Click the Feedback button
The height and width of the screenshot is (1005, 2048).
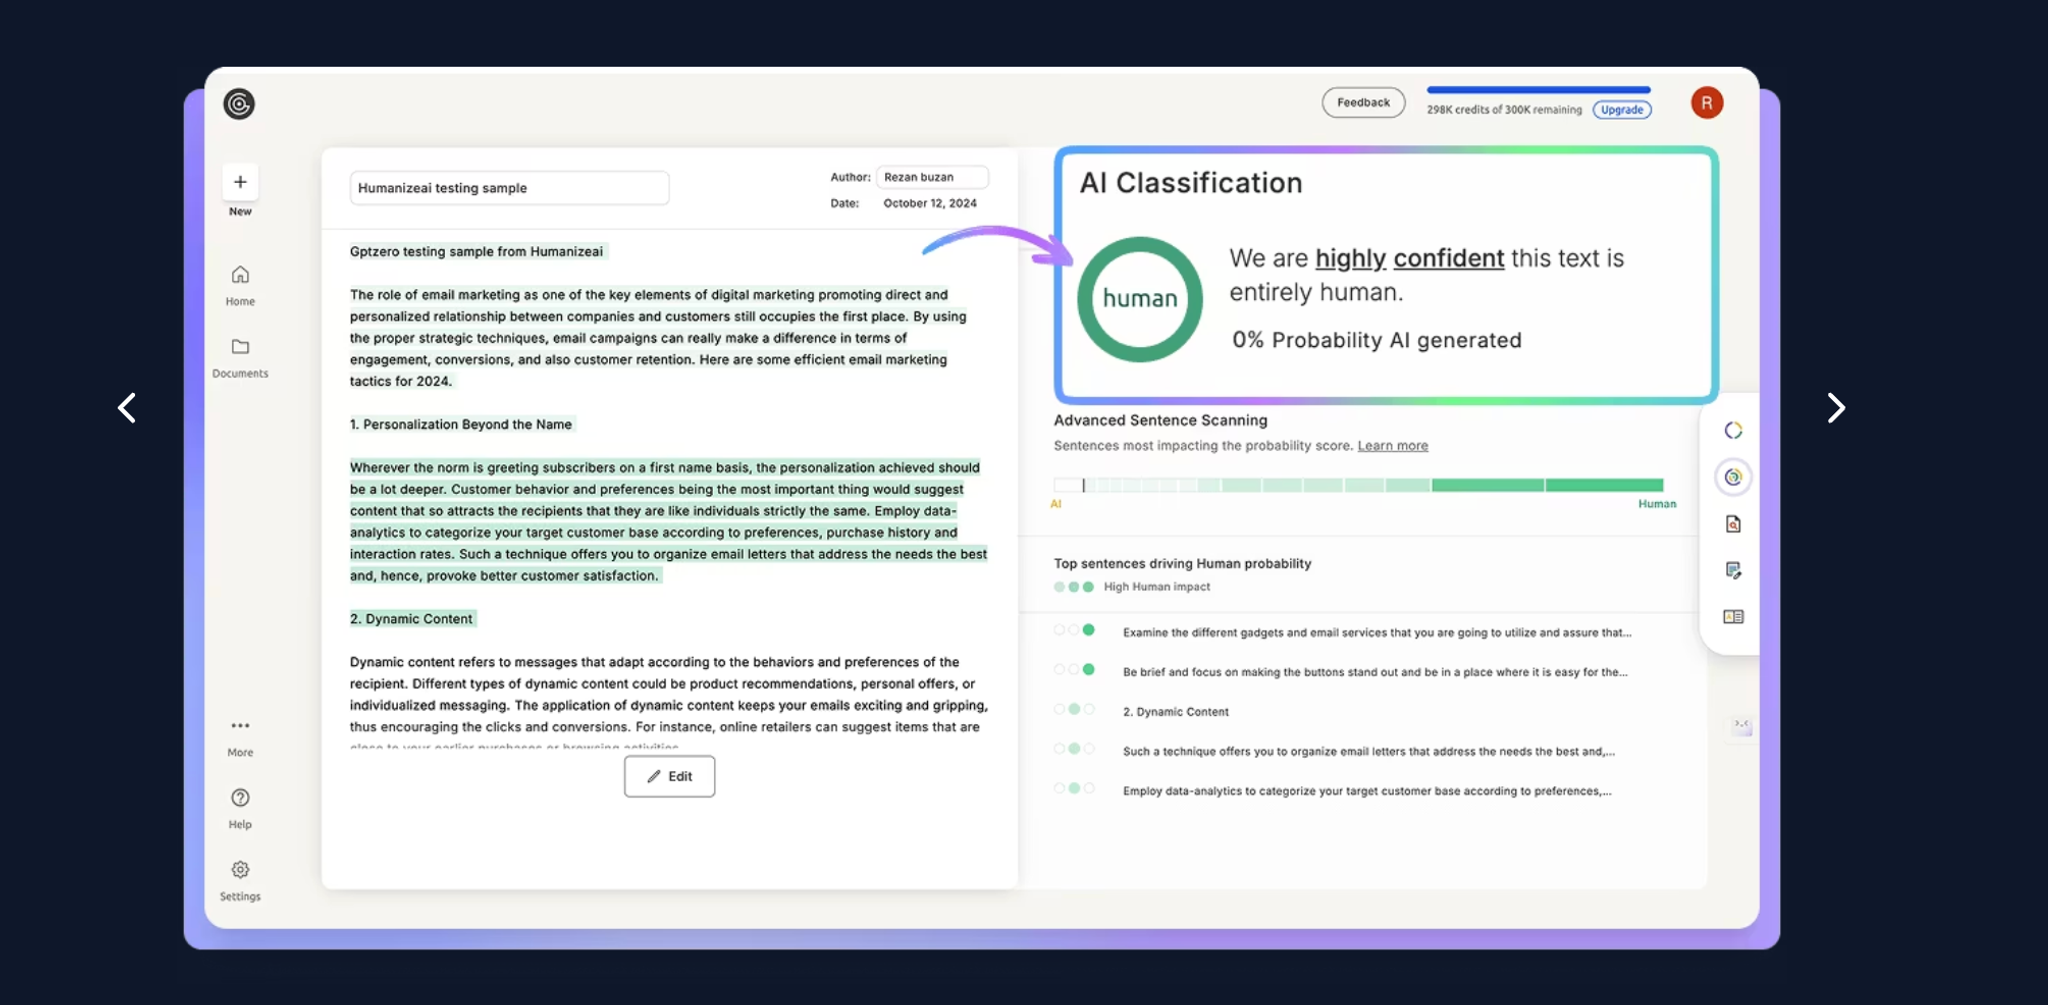point(1363,103)
